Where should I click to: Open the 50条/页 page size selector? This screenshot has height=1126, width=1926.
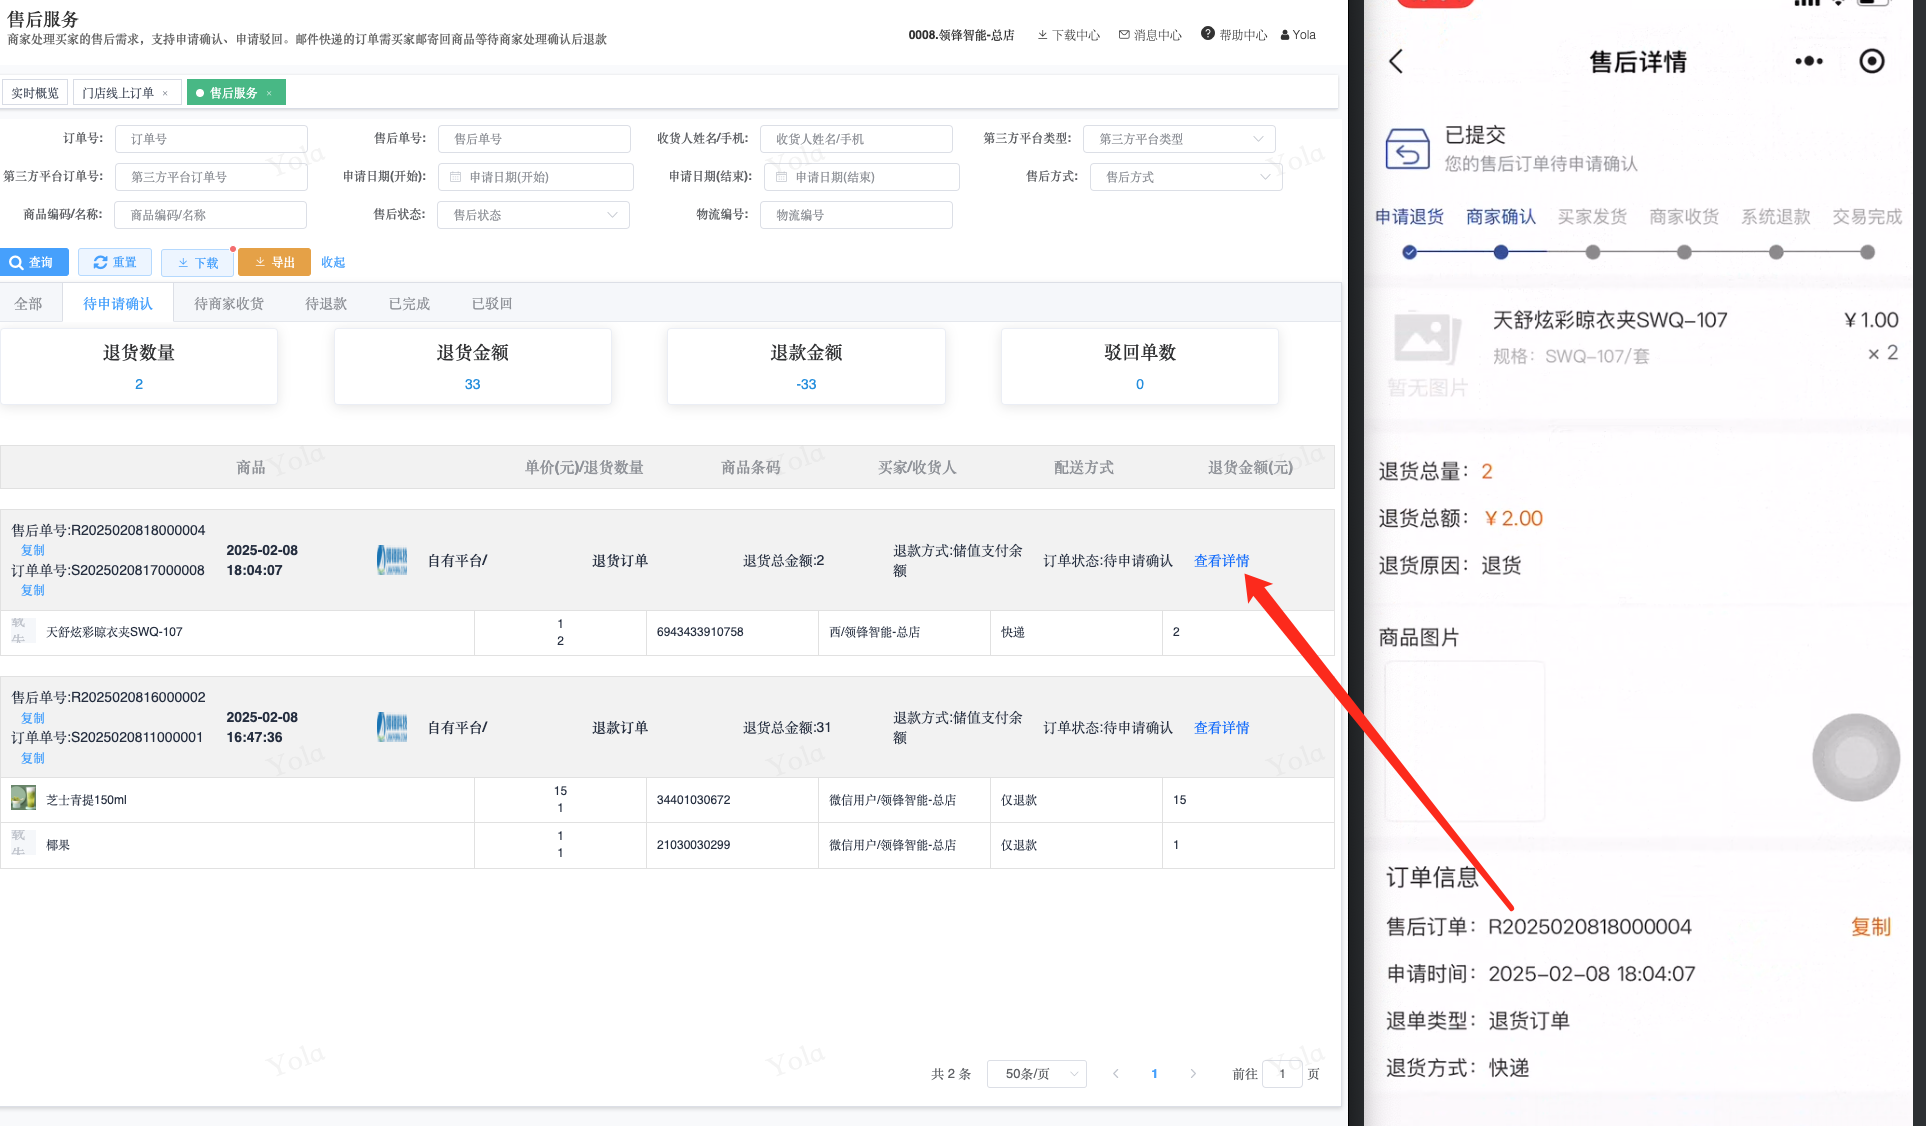pos(1036,1074)
